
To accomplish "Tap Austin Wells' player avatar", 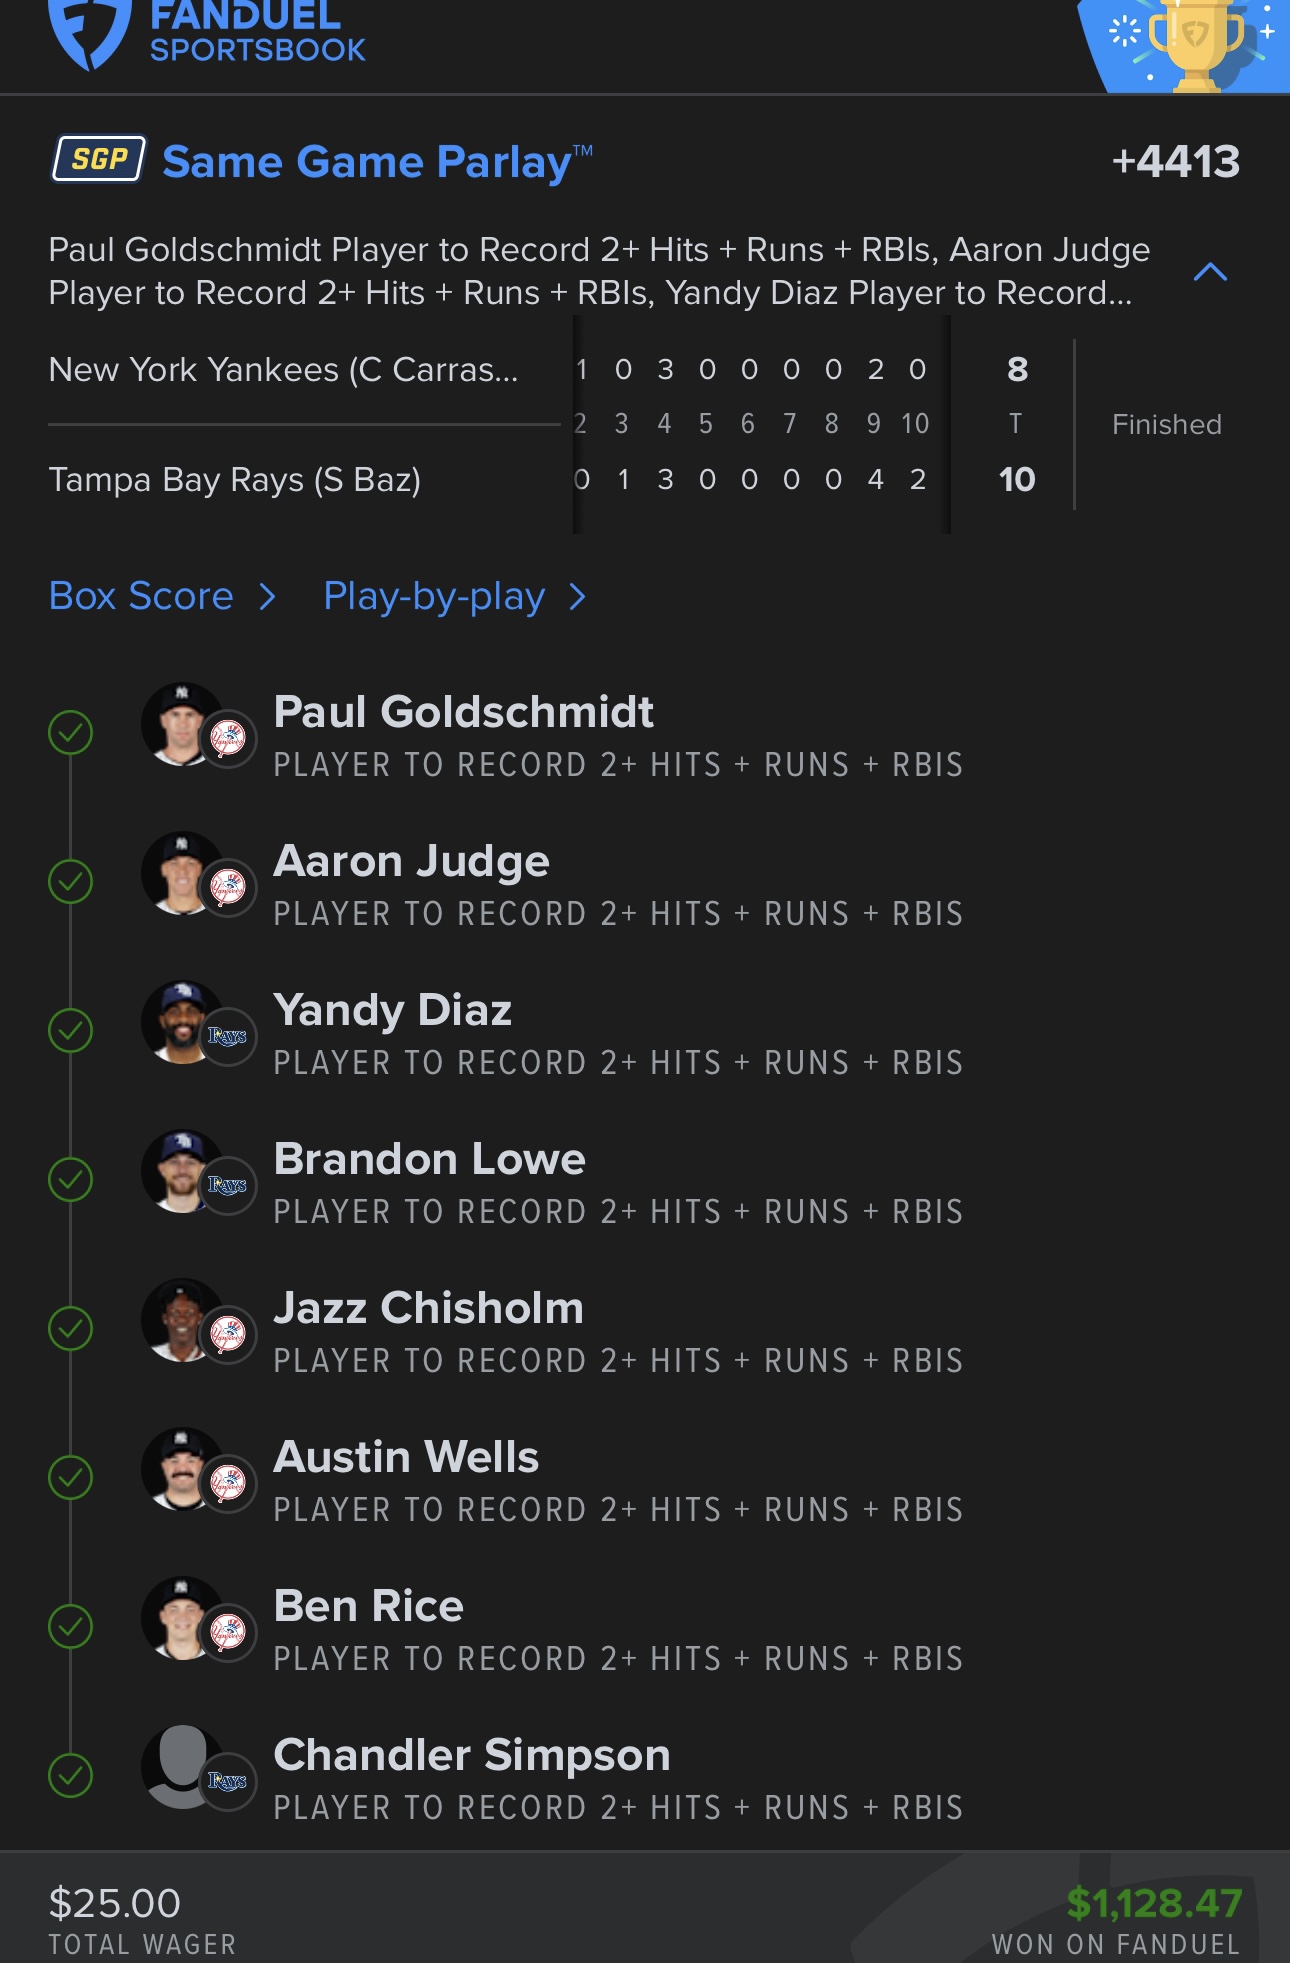I will coord(183,1469).
